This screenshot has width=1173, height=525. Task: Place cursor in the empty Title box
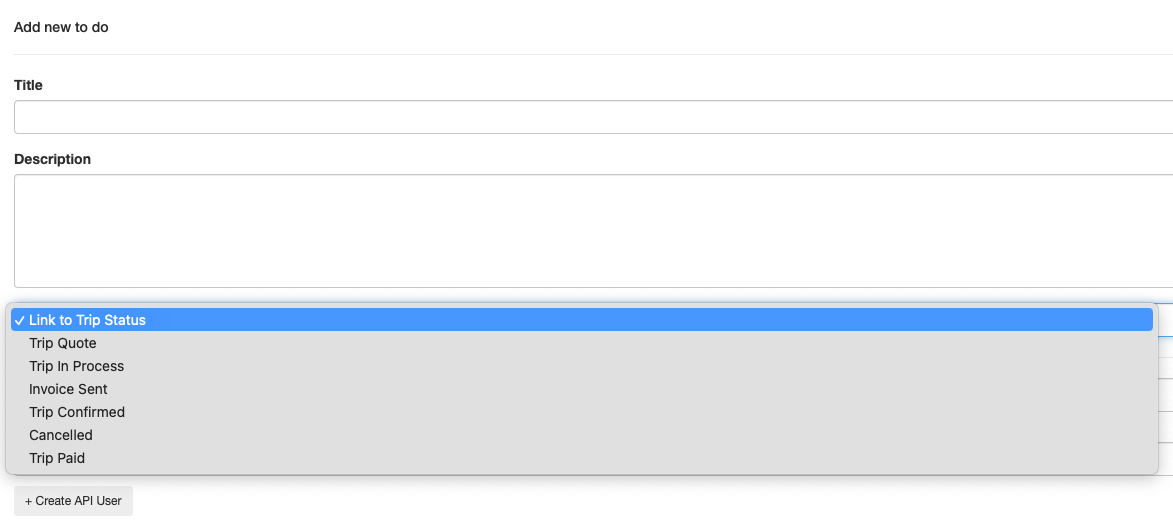[590, 117]
